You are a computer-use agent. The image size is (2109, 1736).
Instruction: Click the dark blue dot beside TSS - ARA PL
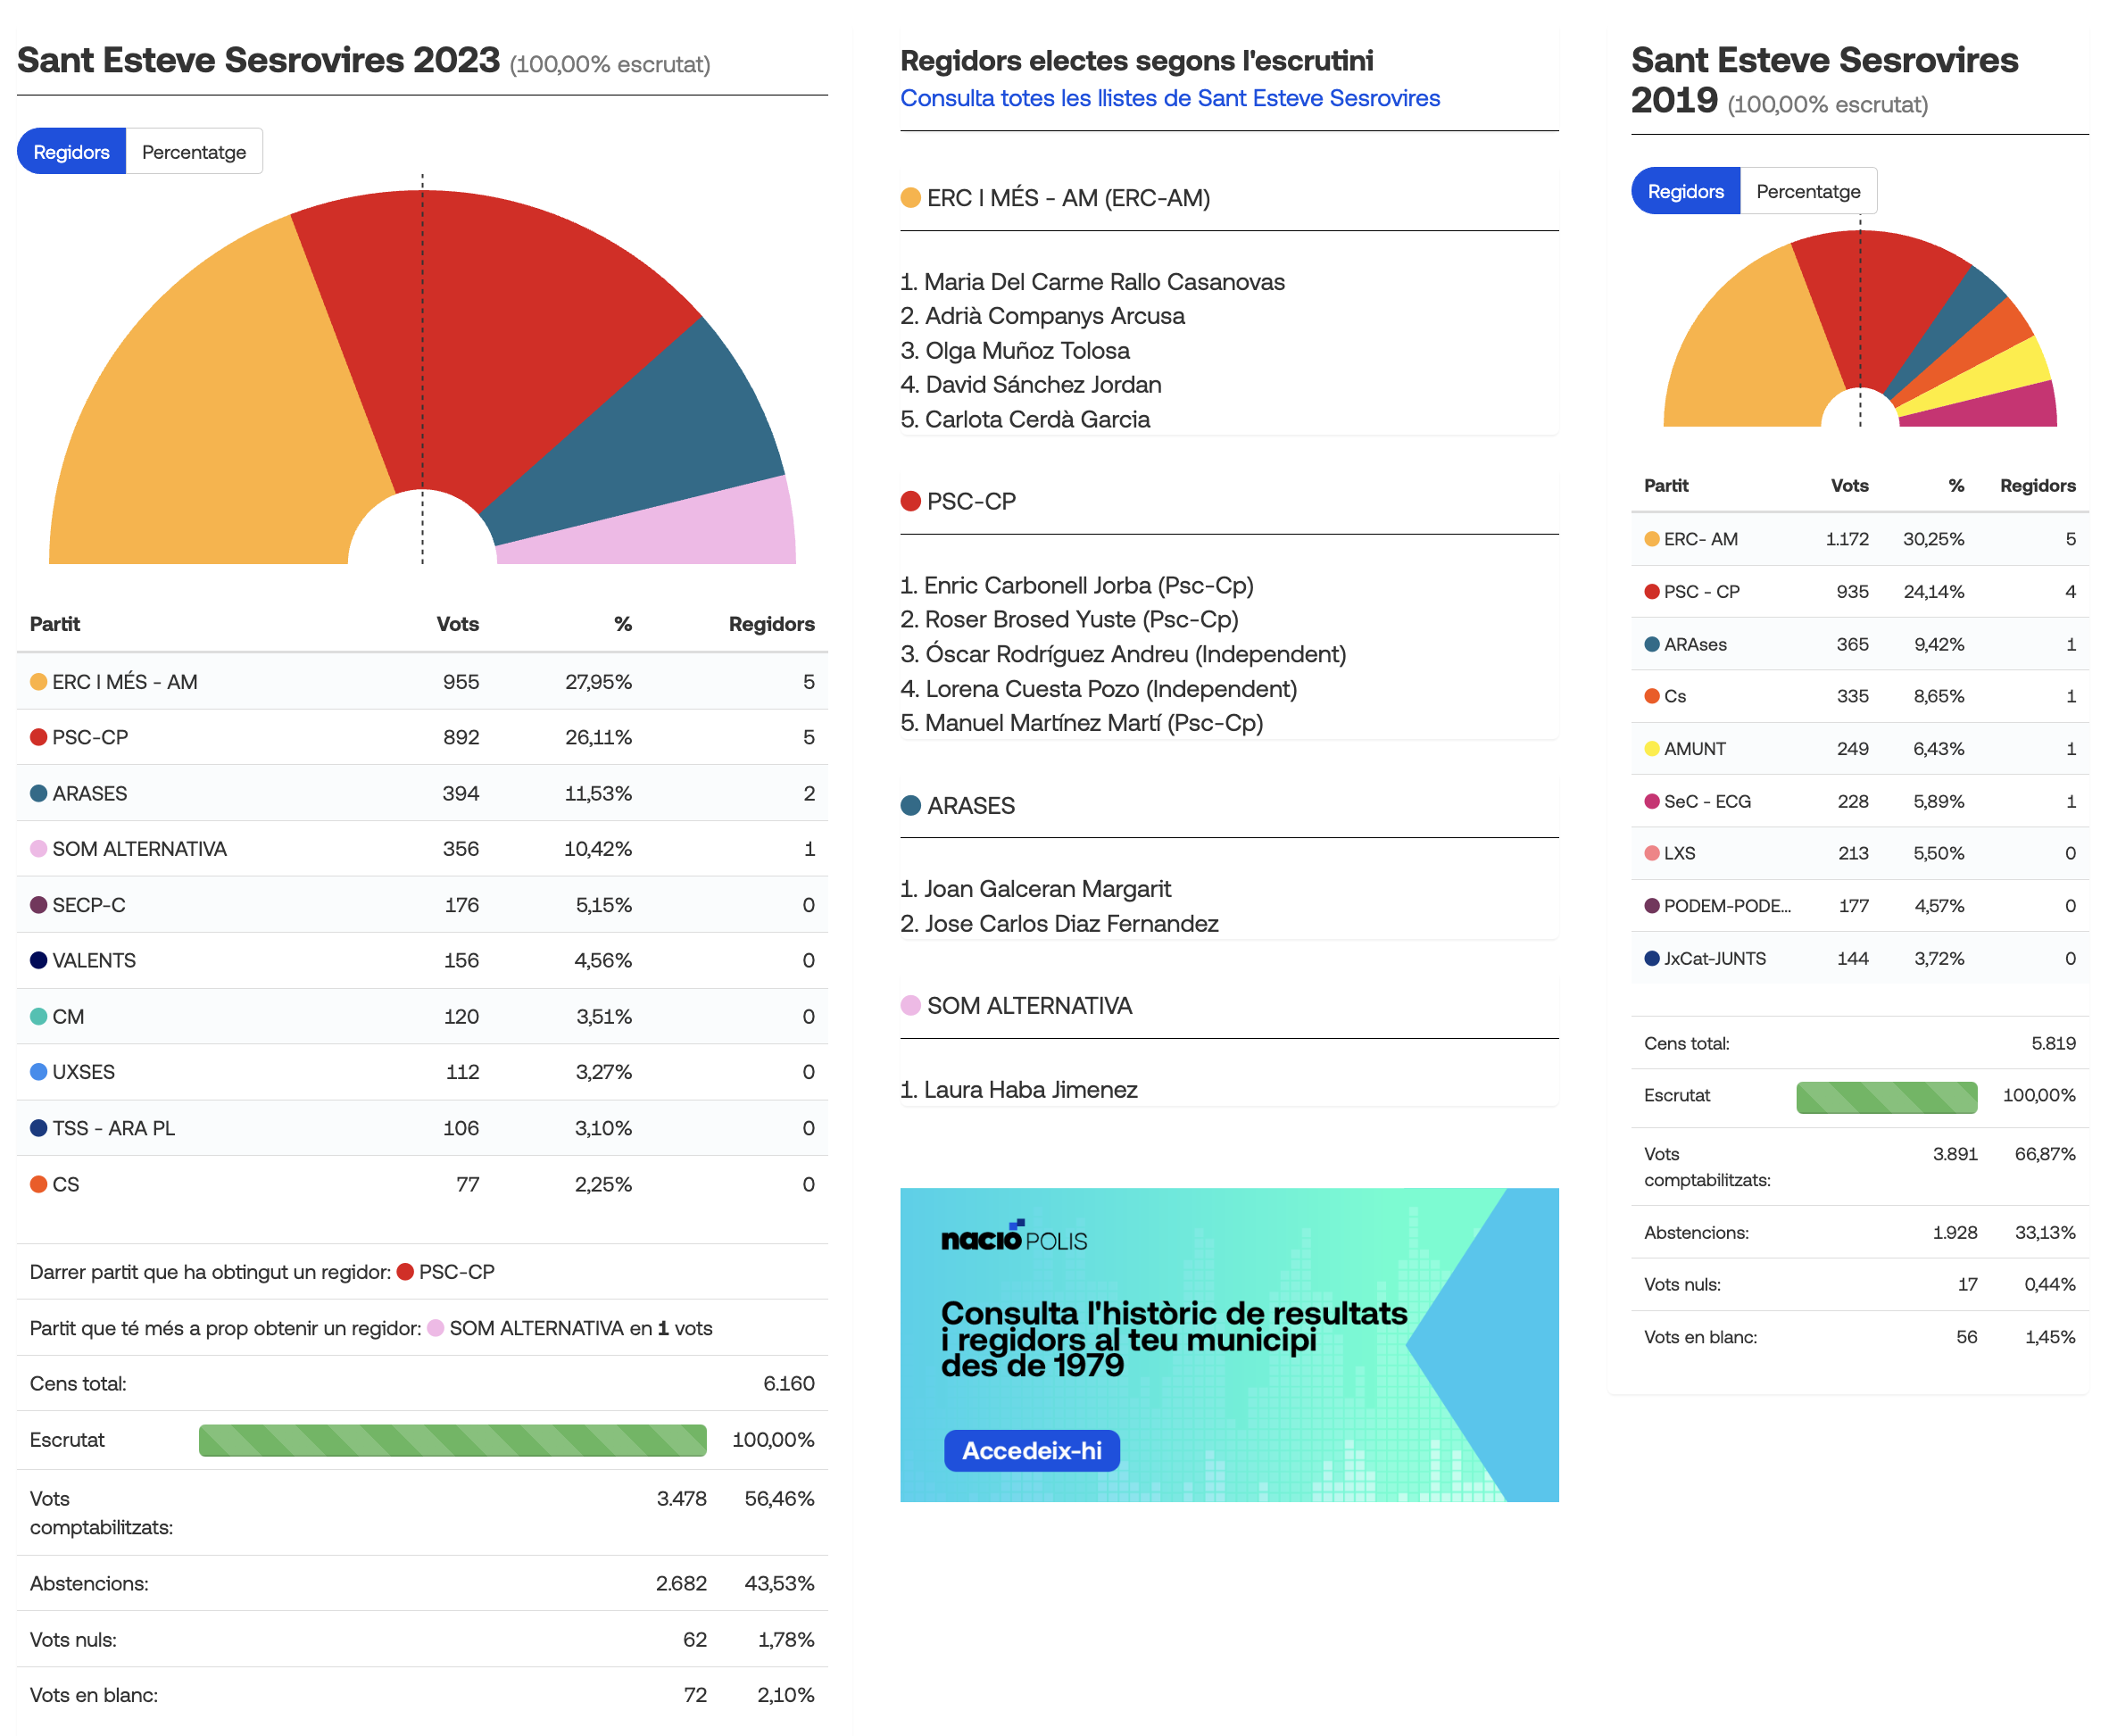[39, 1128]
